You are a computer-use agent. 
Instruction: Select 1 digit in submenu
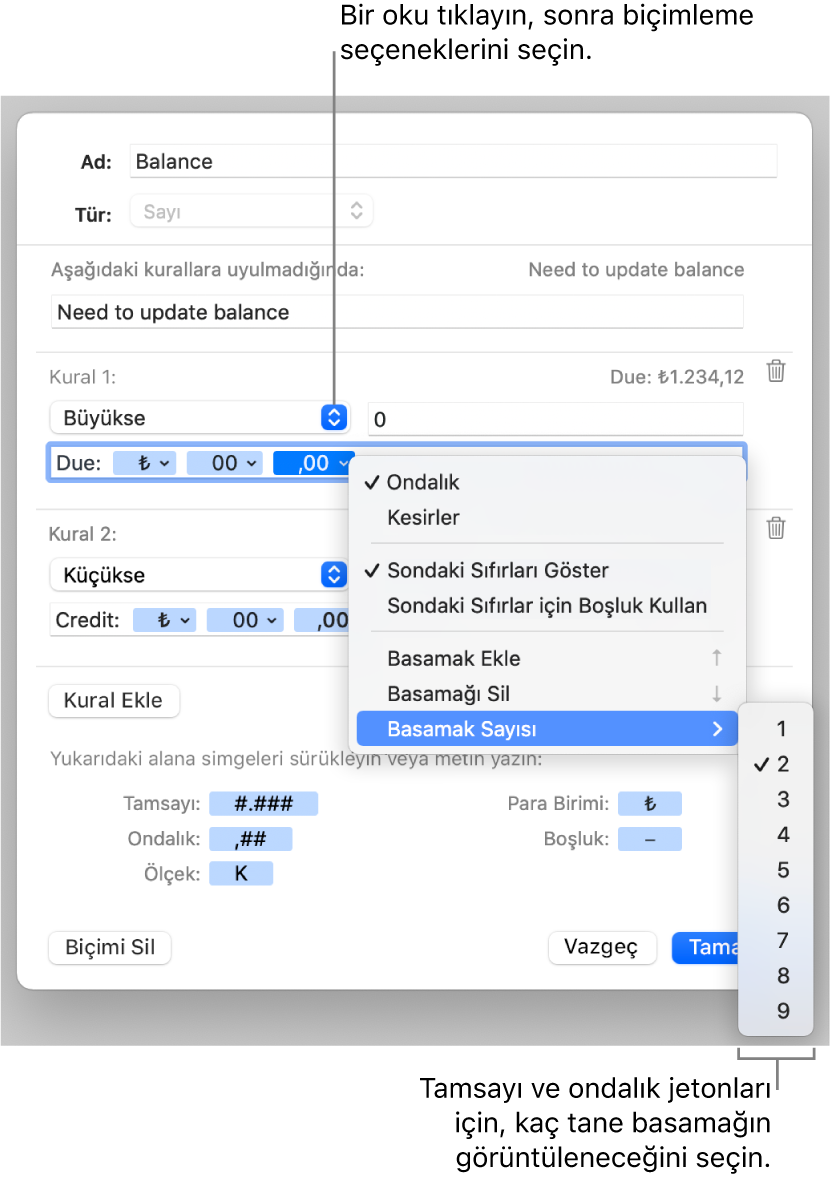[x=776, y=729]
